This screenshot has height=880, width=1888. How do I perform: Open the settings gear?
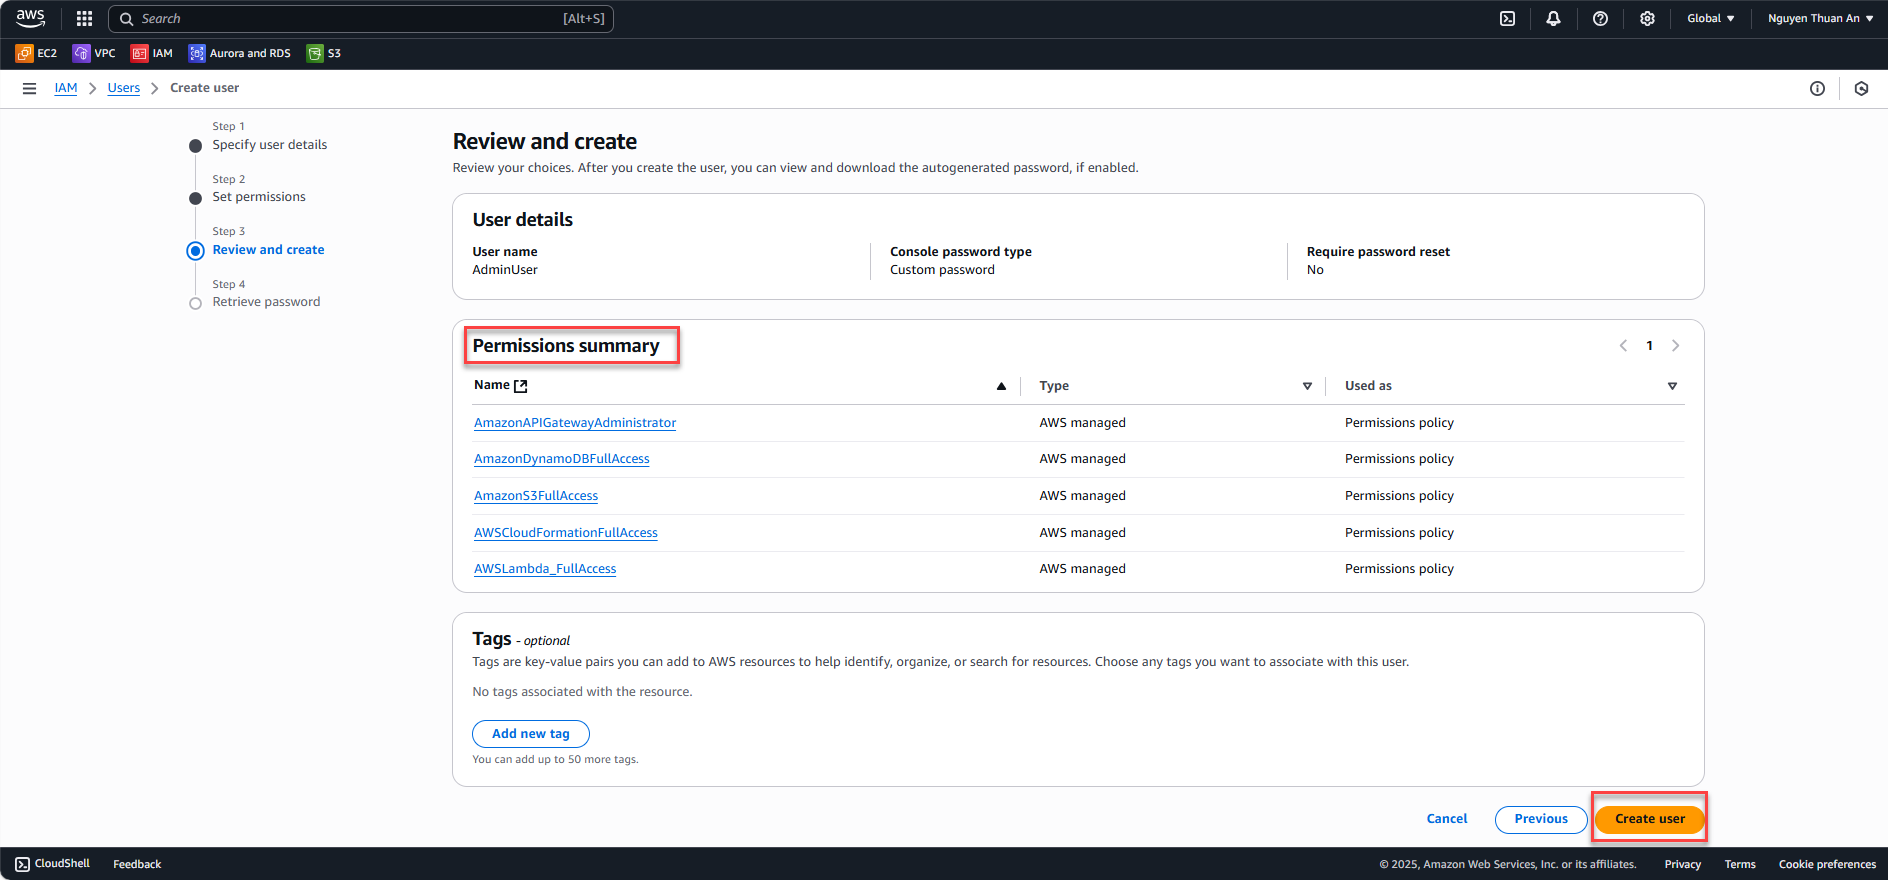pos(1647,18)
